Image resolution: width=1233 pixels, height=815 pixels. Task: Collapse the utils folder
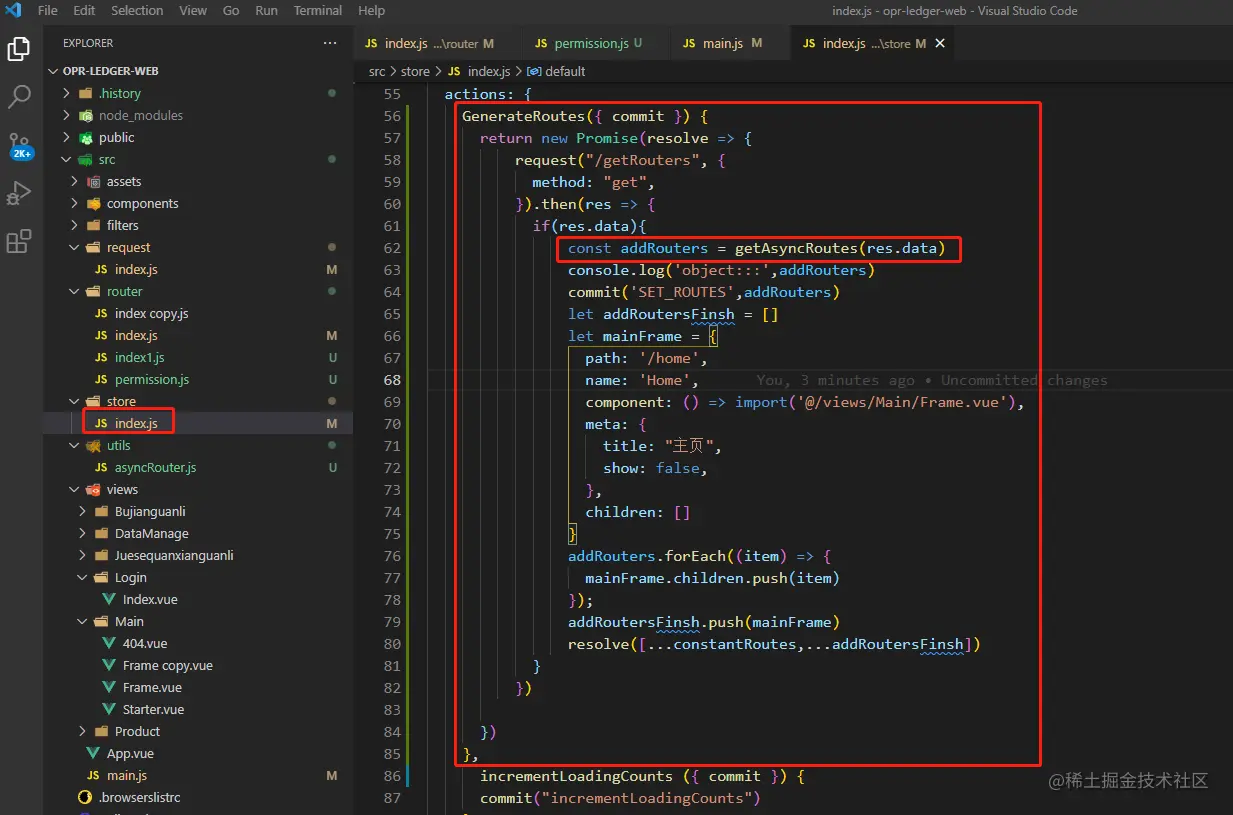[74, 445]
